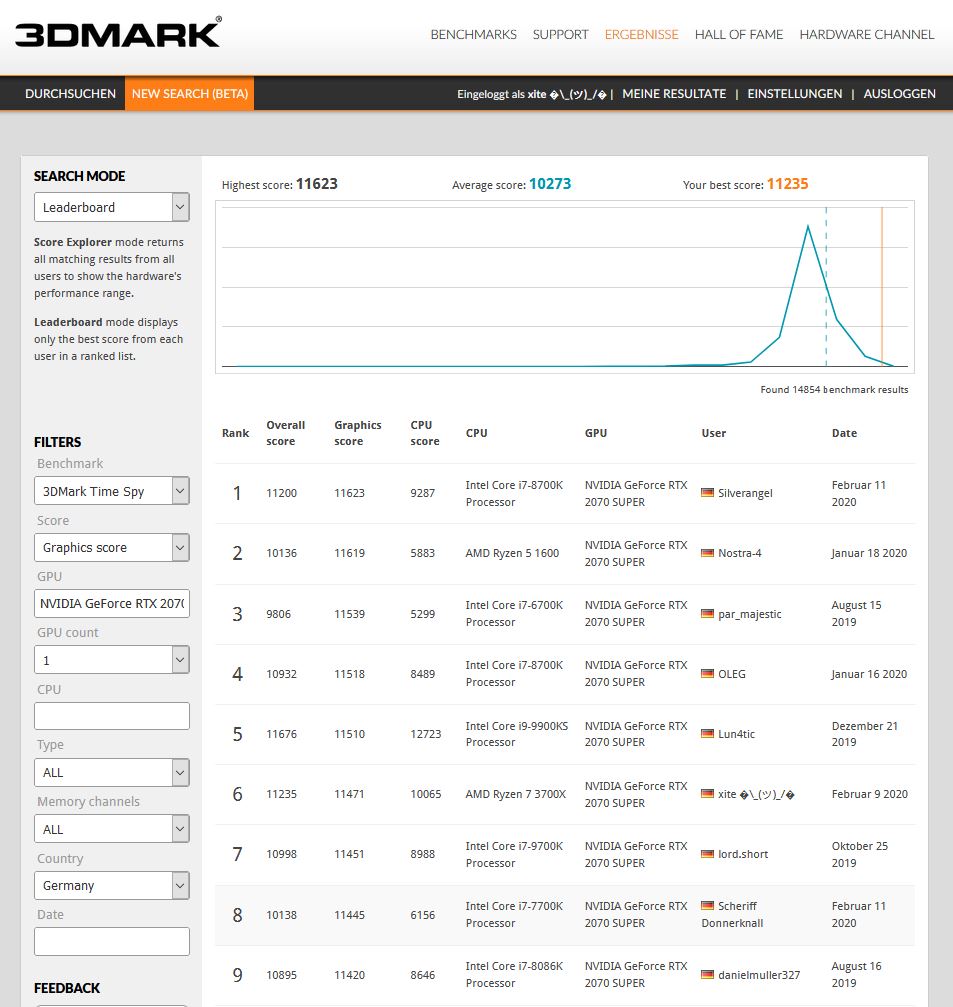953x1007 pixels.
Task: Open user lord.short's result
Action: [x=743, y=854]
